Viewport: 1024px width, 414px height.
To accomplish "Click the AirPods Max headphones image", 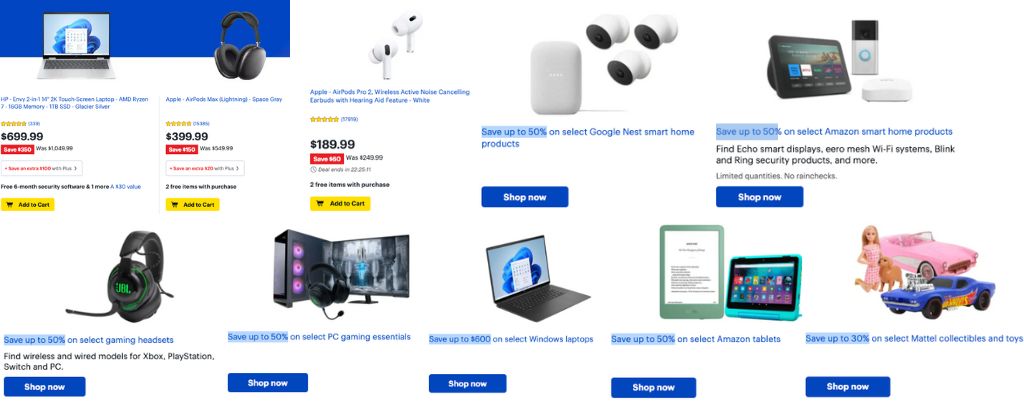I will [239, 44].
